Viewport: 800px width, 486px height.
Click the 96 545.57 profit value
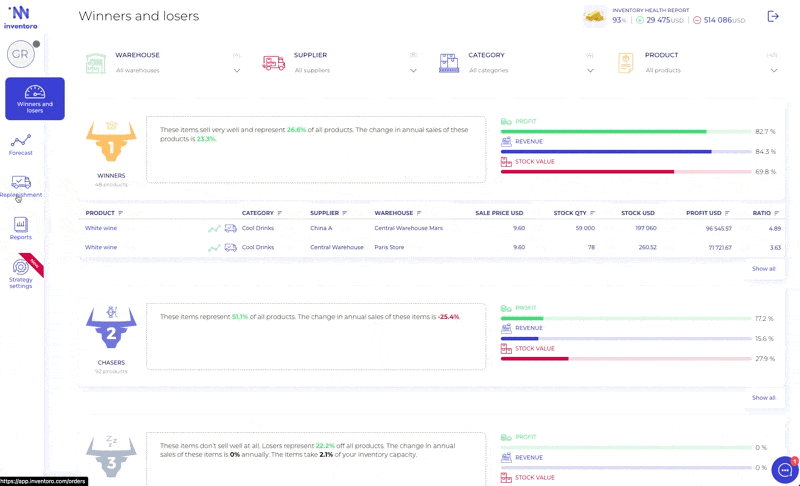point(718,228)
